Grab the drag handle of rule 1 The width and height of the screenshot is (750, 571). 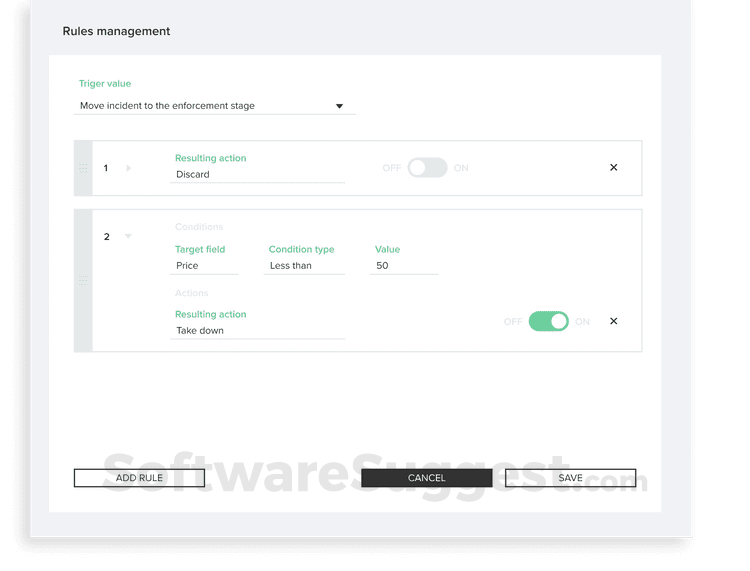[x=83, y=168]
